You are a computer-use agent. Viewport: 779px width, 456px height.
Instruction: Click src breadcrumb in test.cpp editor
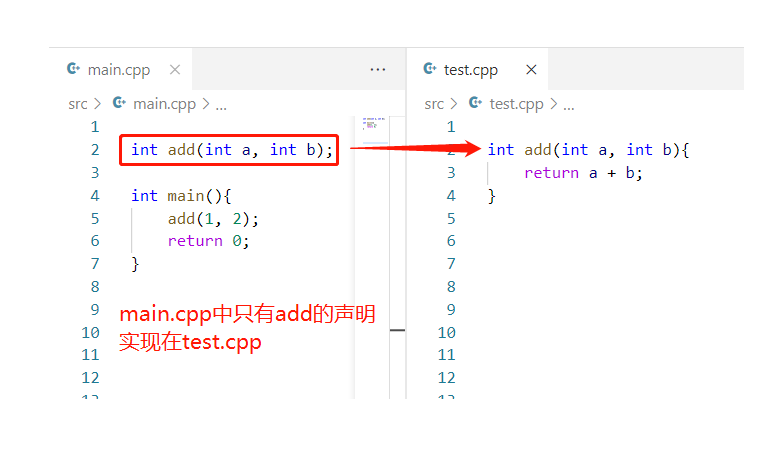coord(434,104)
